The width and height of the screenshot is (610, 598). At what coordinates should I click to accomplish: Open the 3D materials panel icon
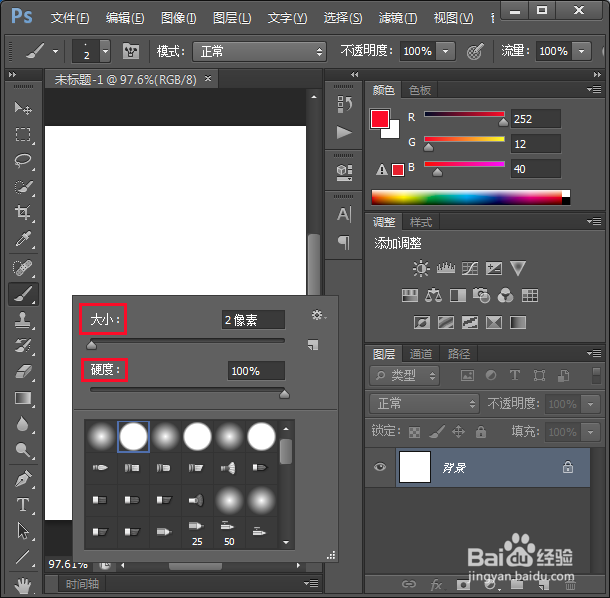coord(344,172)
